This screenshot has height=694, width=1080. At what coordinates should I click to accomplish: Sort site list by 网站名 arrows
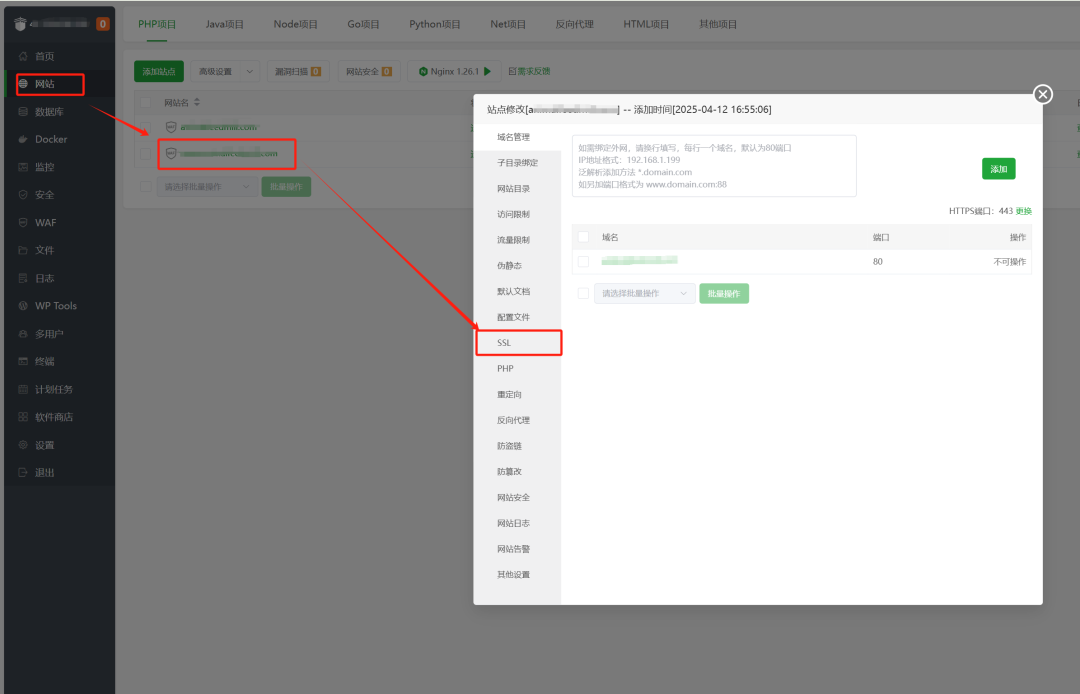pos(197,102)
